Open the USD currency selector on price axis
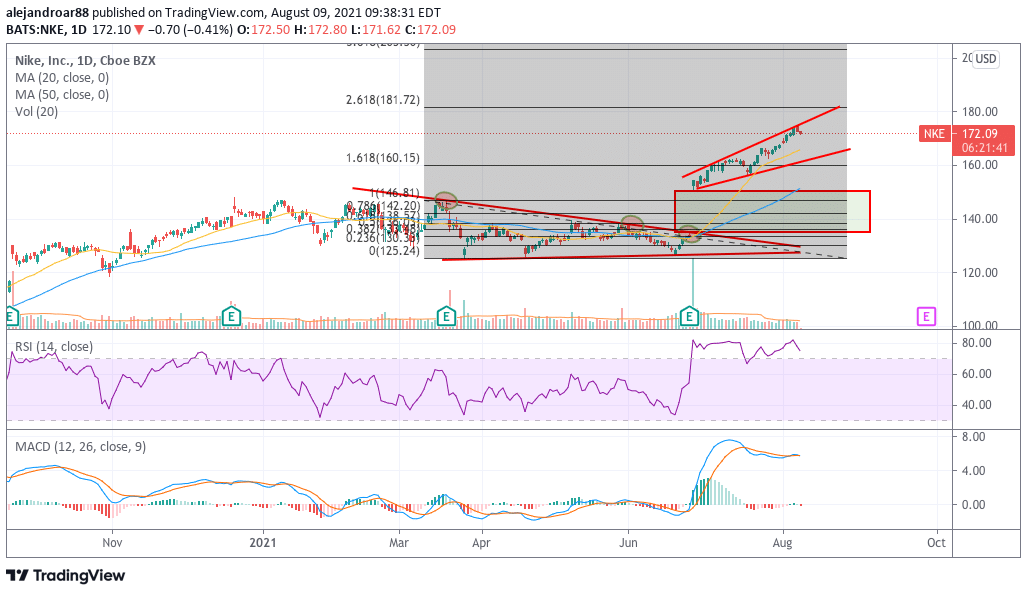Image resolution: width=1027 pixels, height=594 pixels. tap(986, 59)
